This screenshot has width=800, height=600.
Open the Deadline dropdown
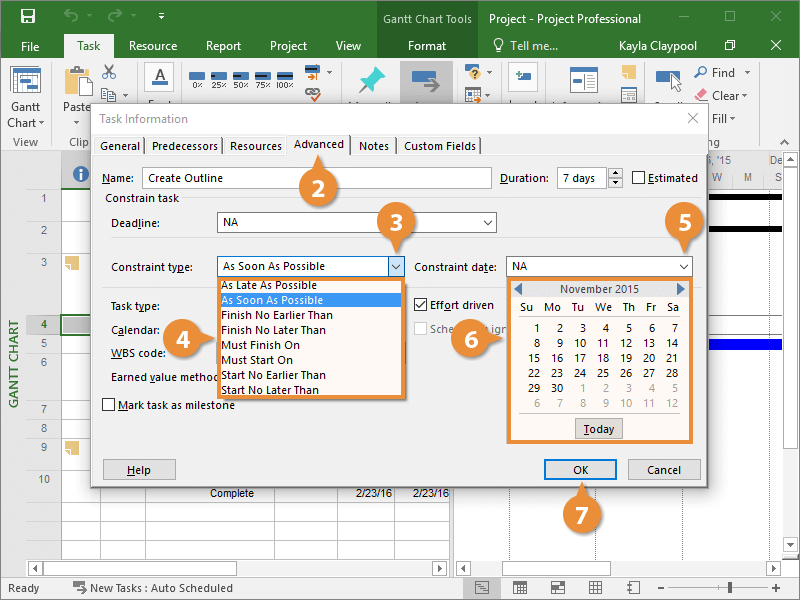[487, 223]
